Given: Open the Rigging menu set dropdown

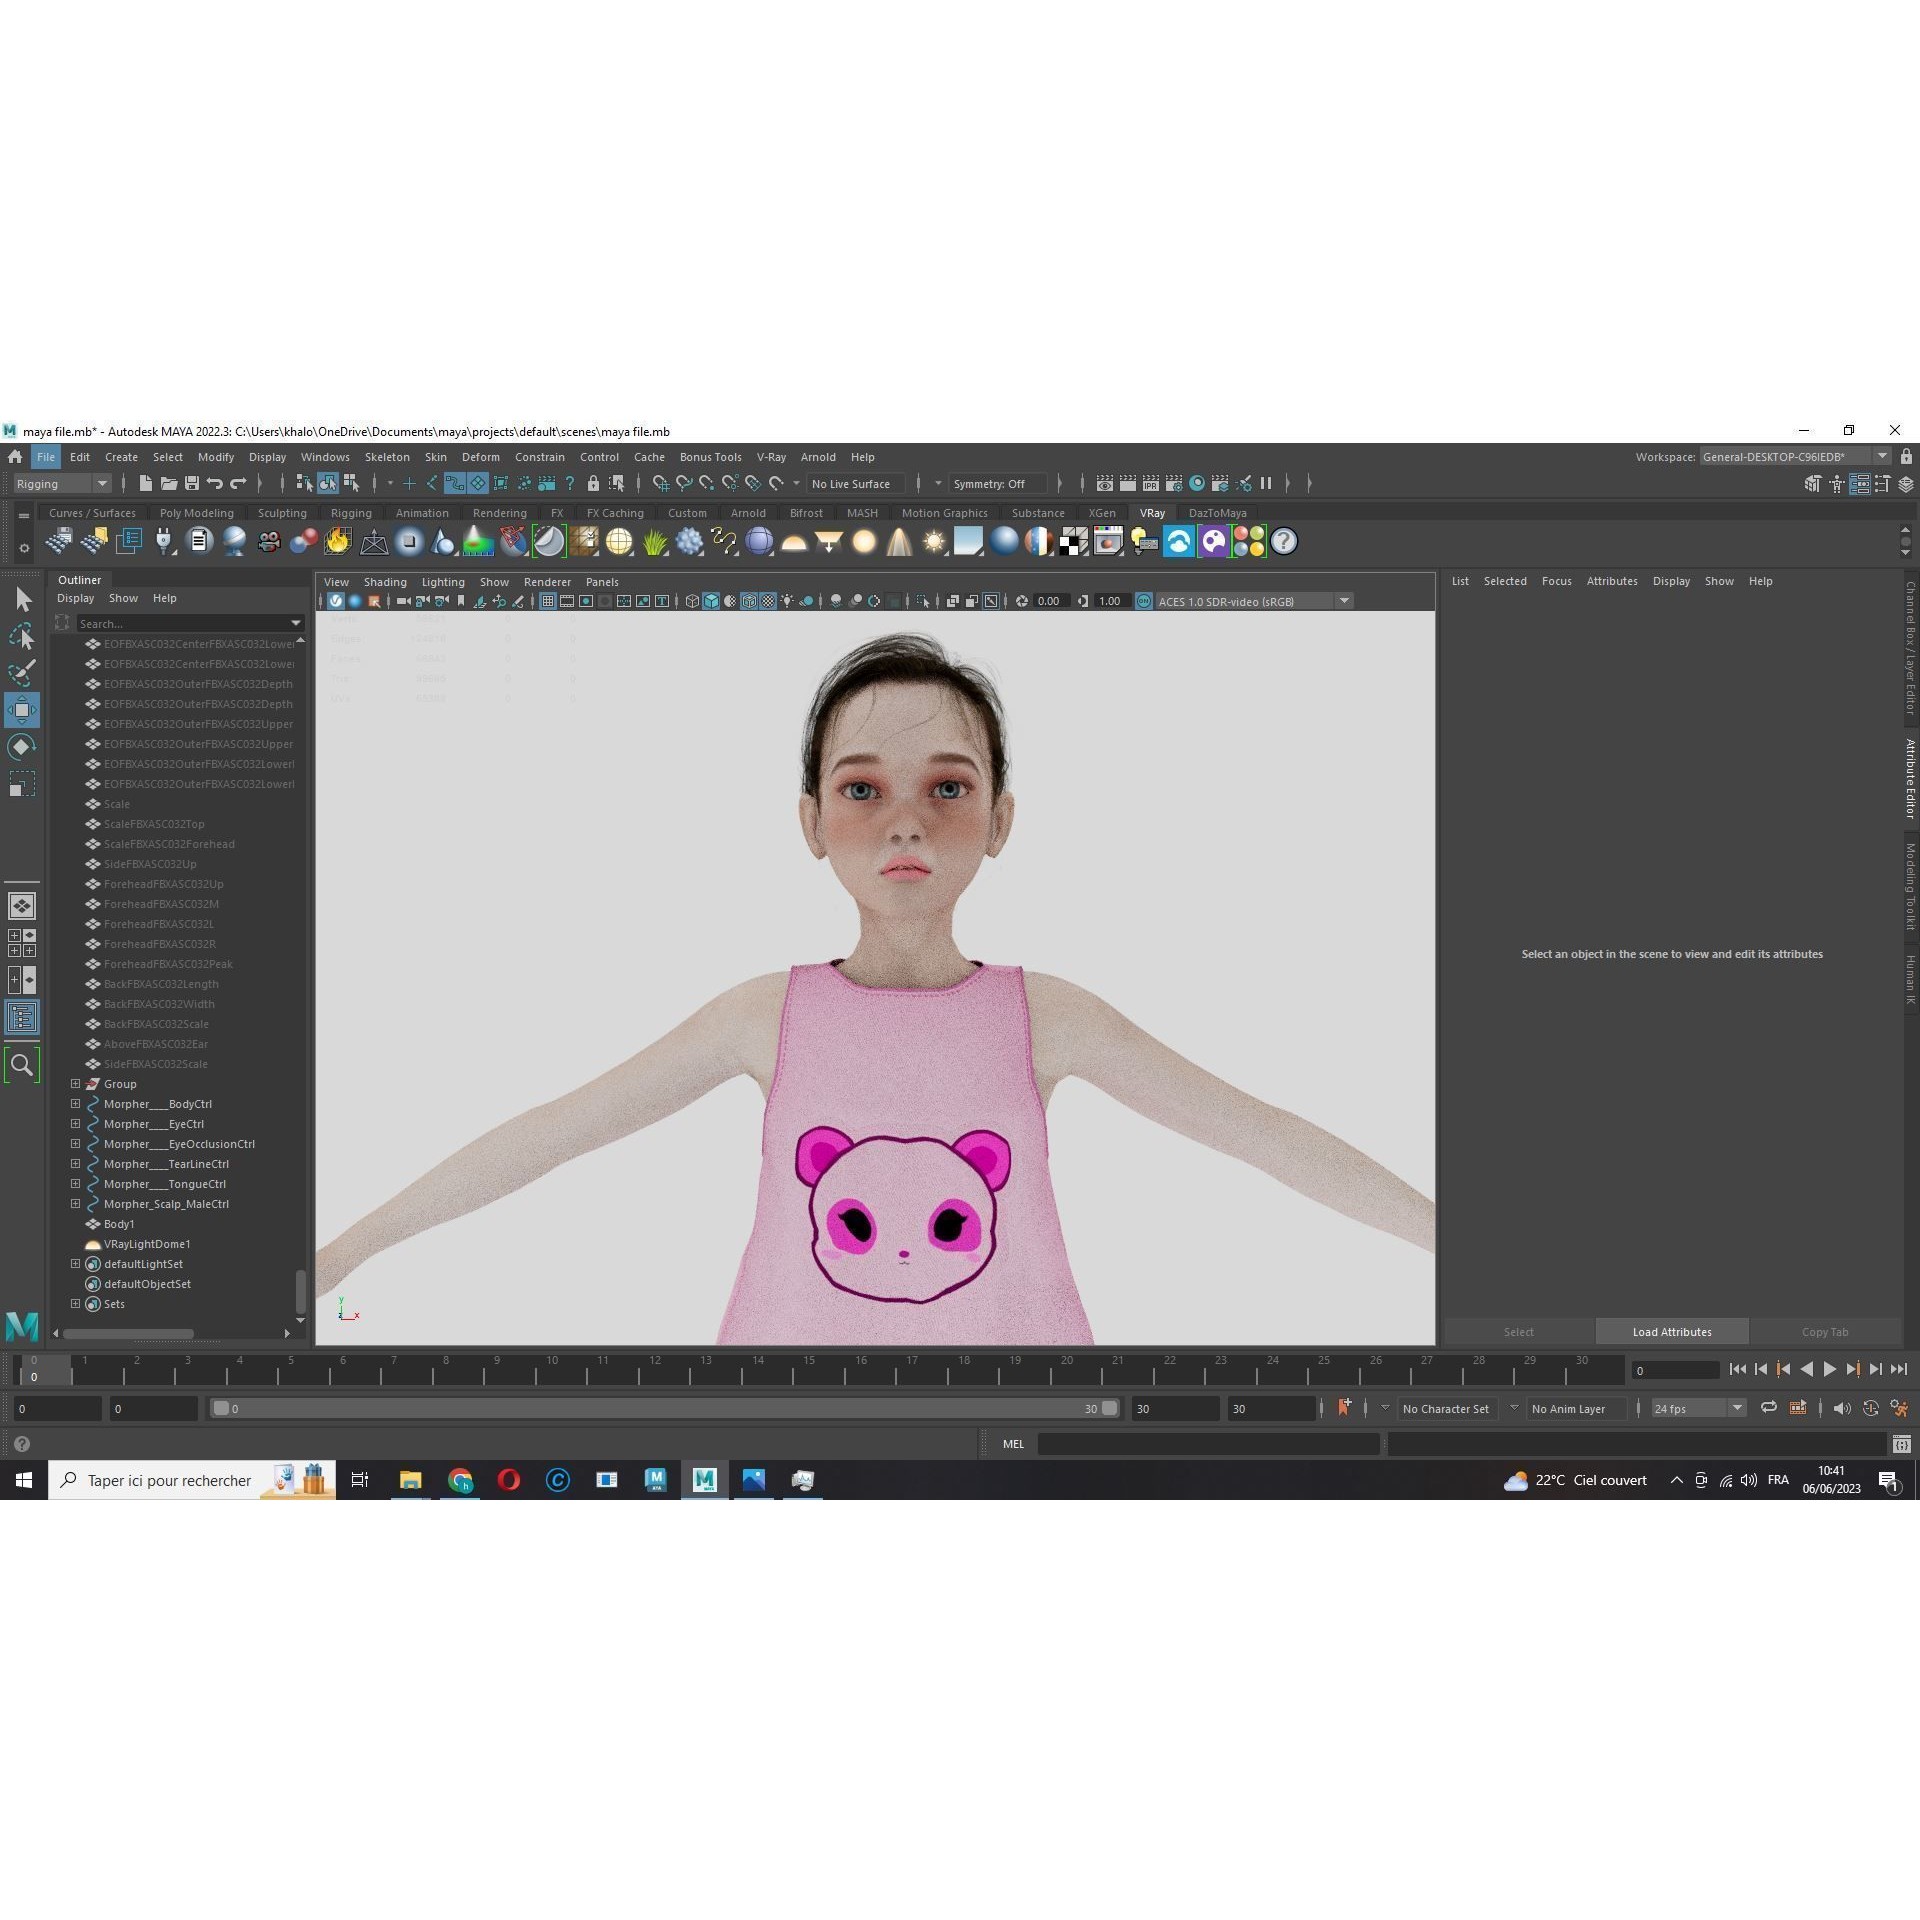Looking at the screenshot, I should [x=60, y=483].
